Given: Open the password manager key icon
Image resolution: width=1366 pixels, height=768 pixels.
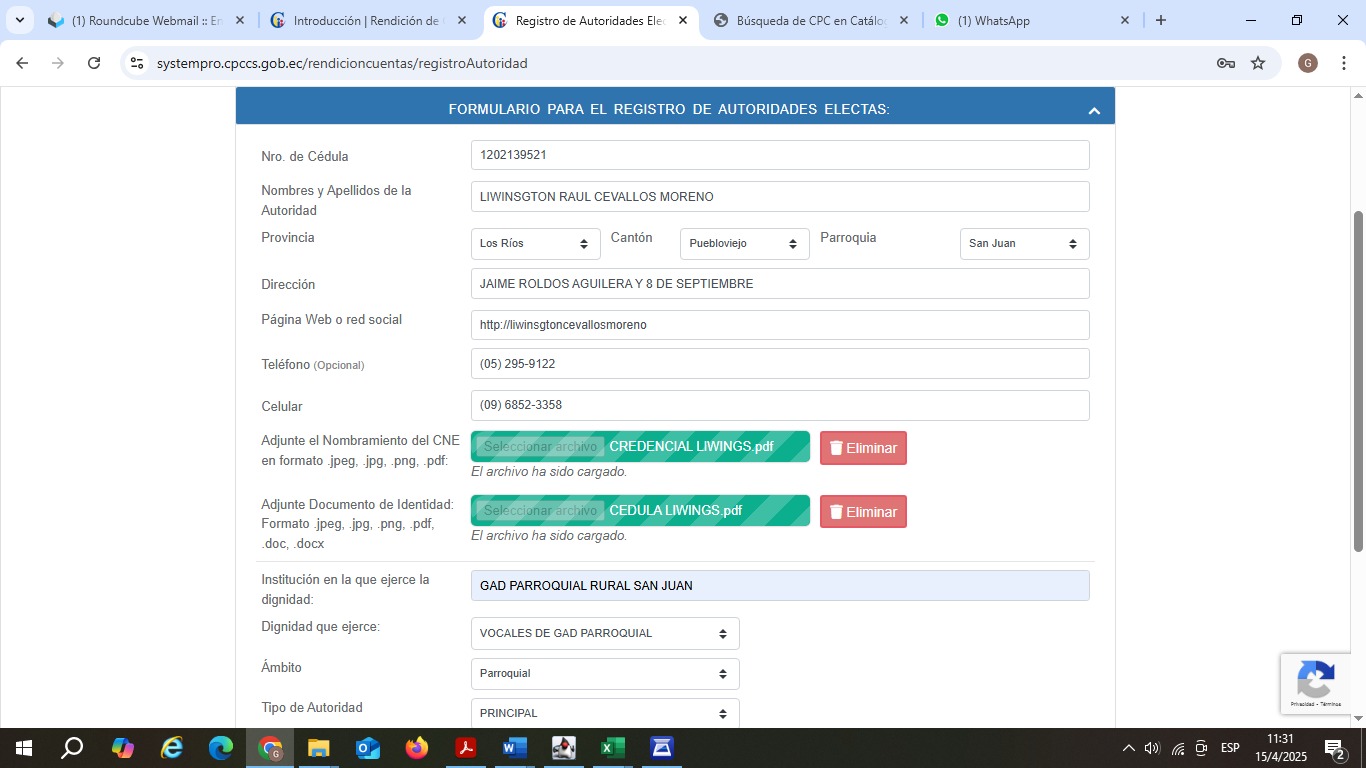Looking at the screenshot, I should click(1225, 63).
